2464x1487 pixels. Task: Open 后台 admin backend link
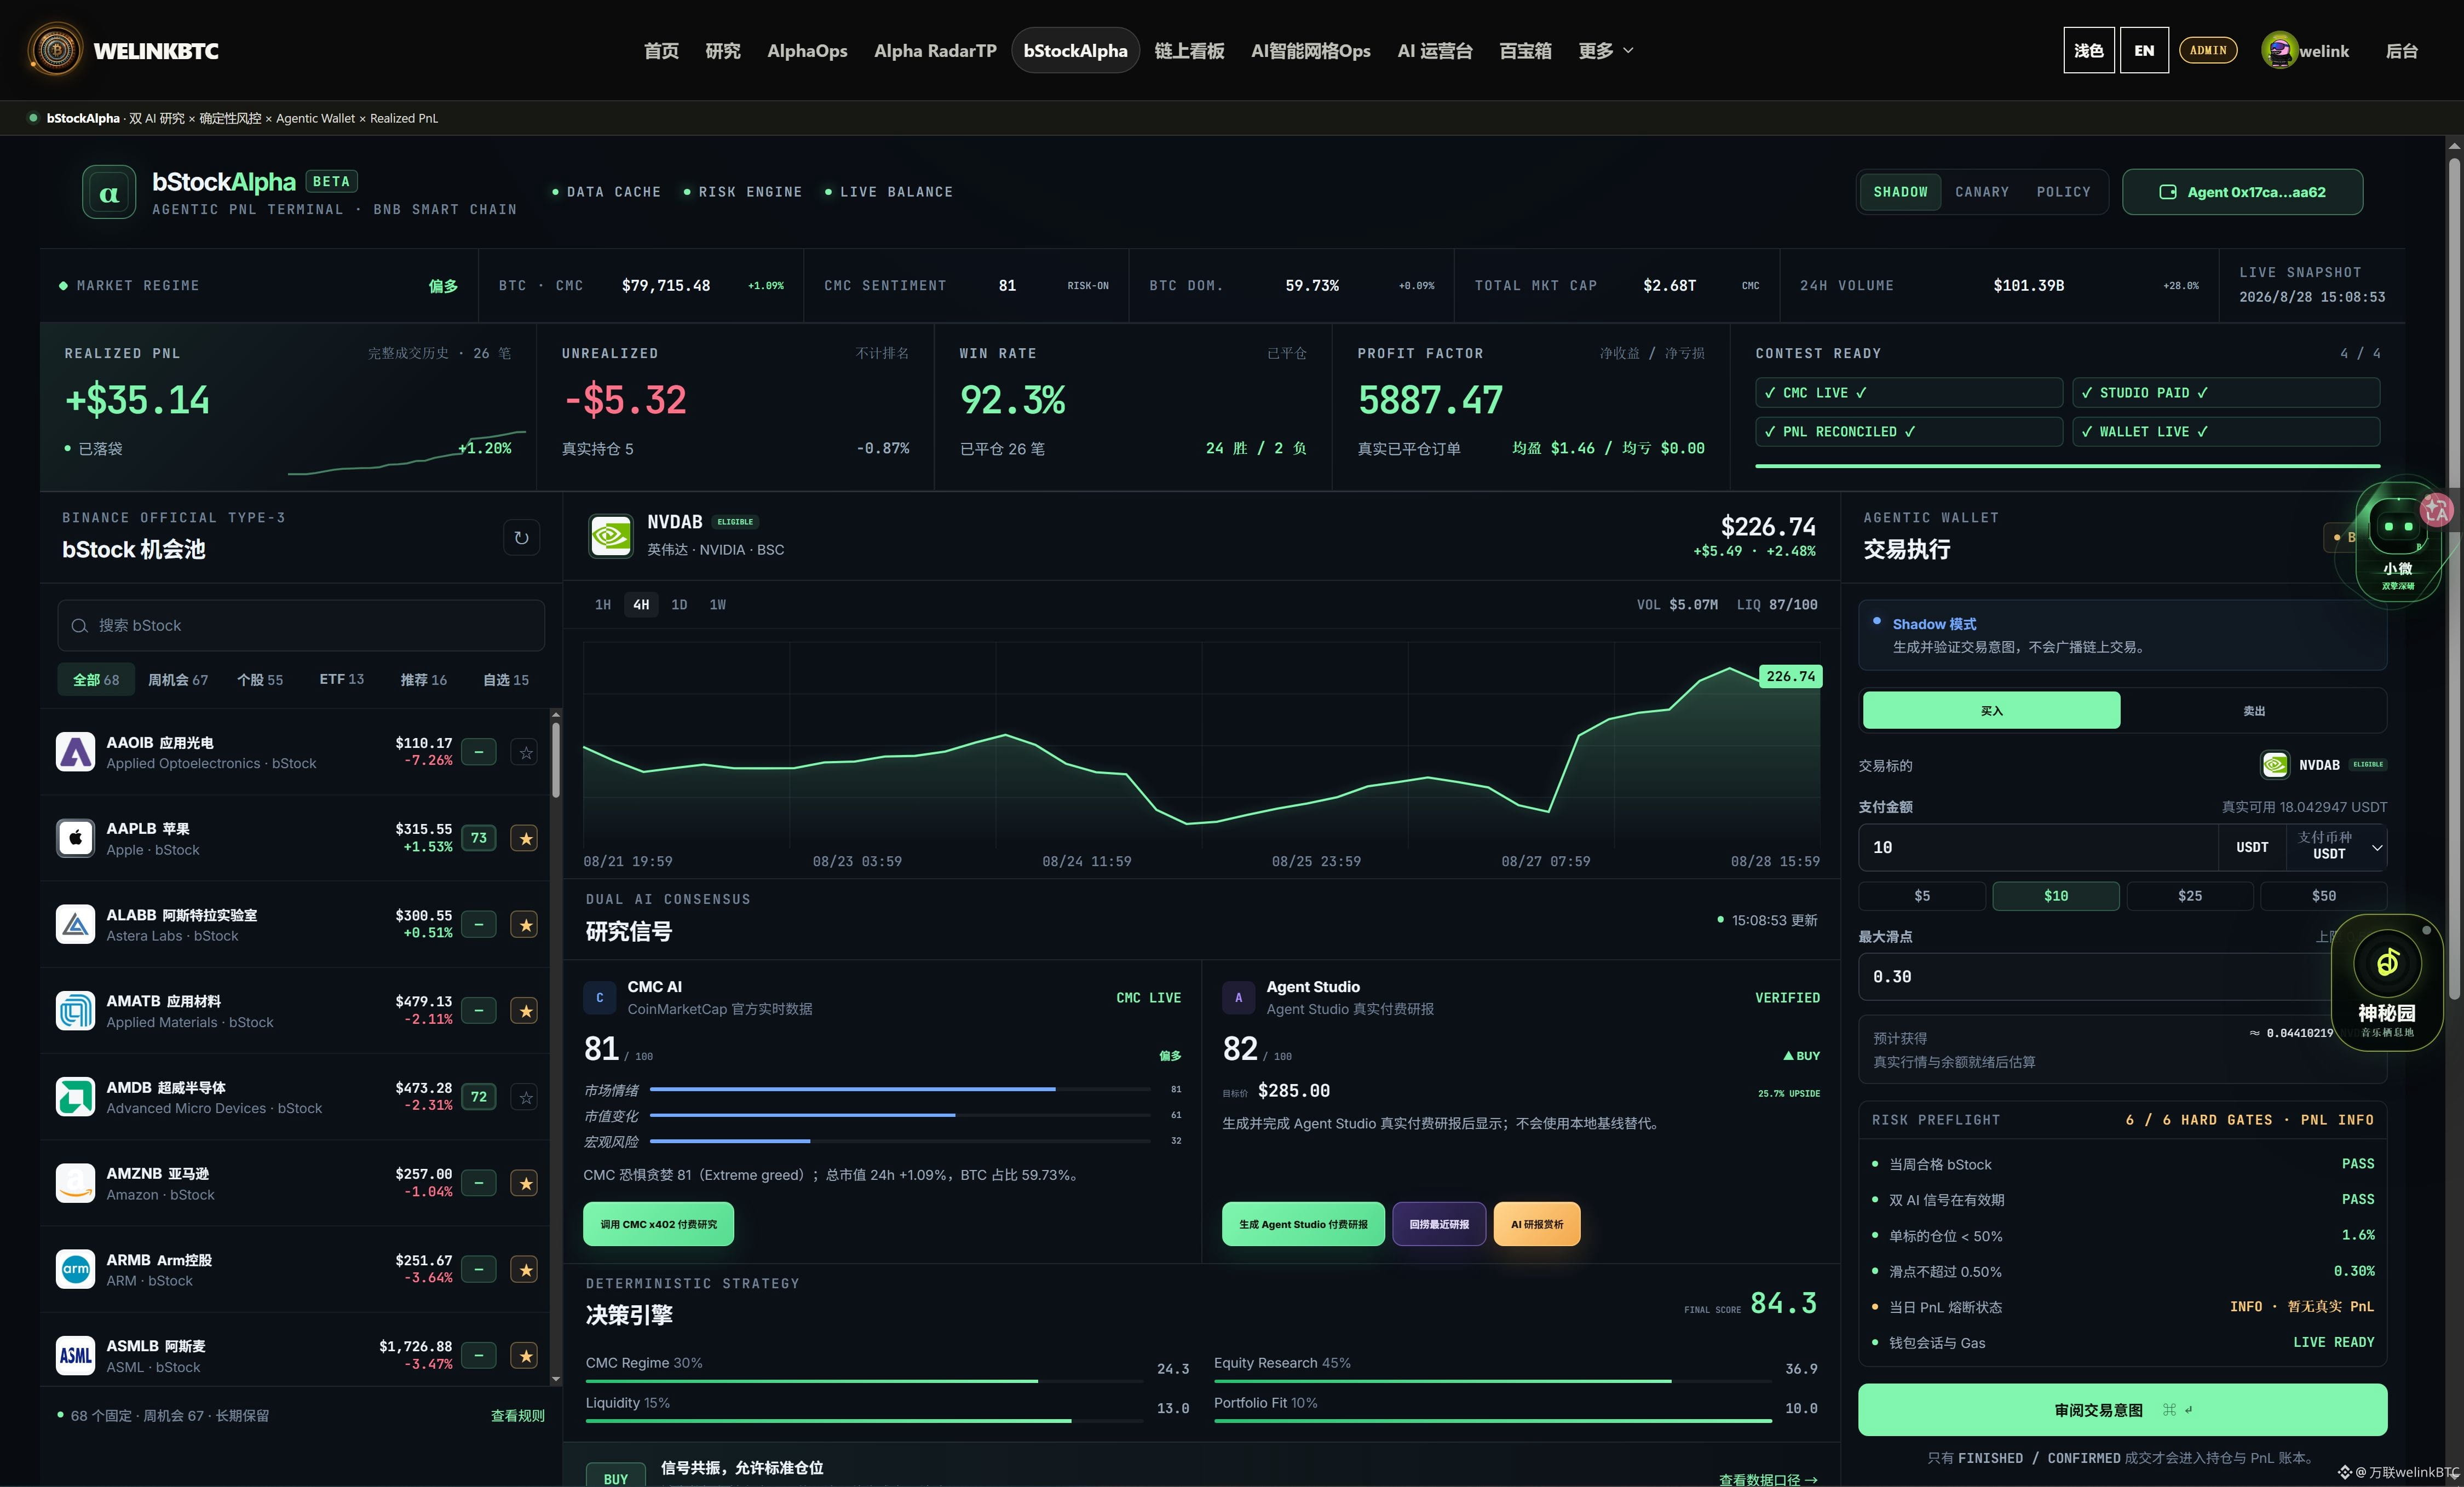tap(2402, 50)
